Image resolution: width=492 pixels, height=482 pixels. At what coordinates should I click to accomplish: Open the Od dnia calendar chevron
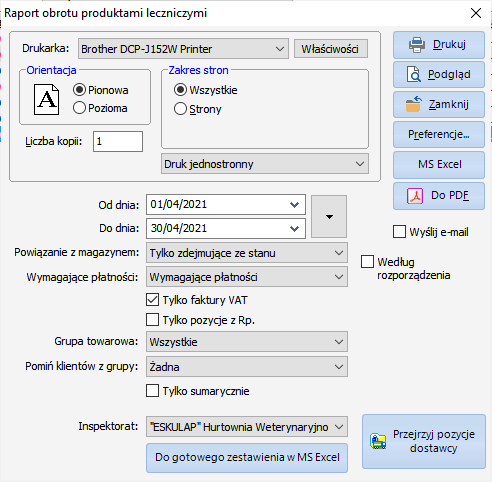[x=294, y=205]
